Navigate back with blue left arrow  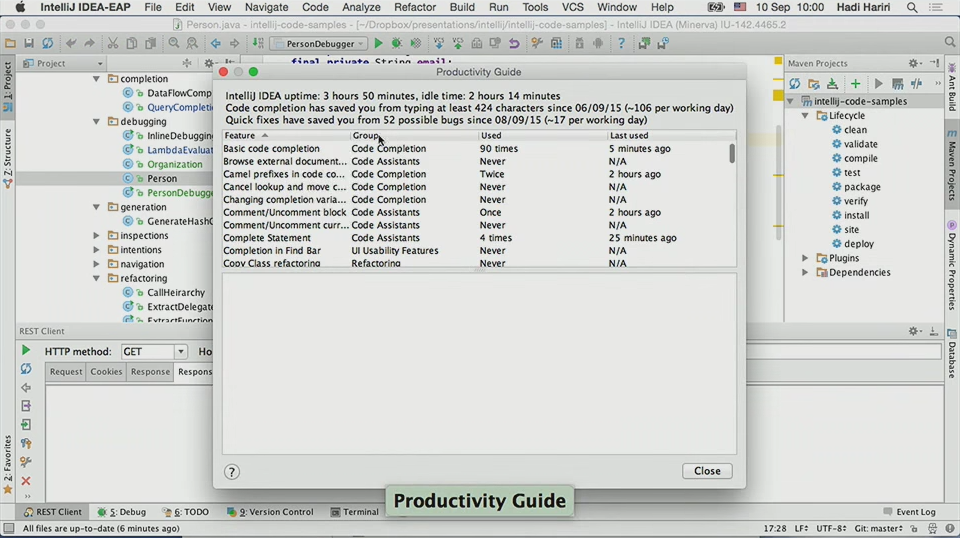tap(216, 43)
